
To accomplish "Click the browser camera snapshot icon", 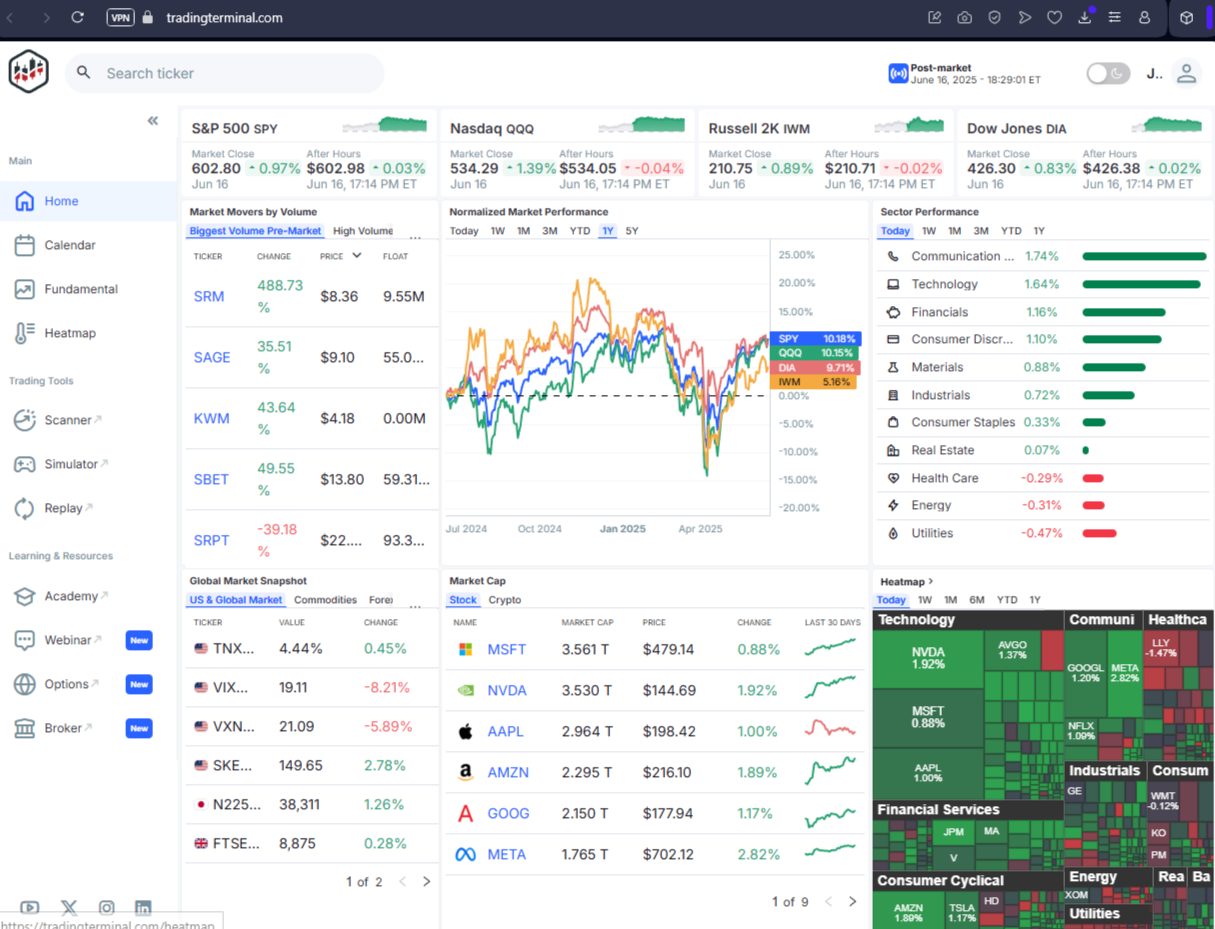I will [964, 17].
